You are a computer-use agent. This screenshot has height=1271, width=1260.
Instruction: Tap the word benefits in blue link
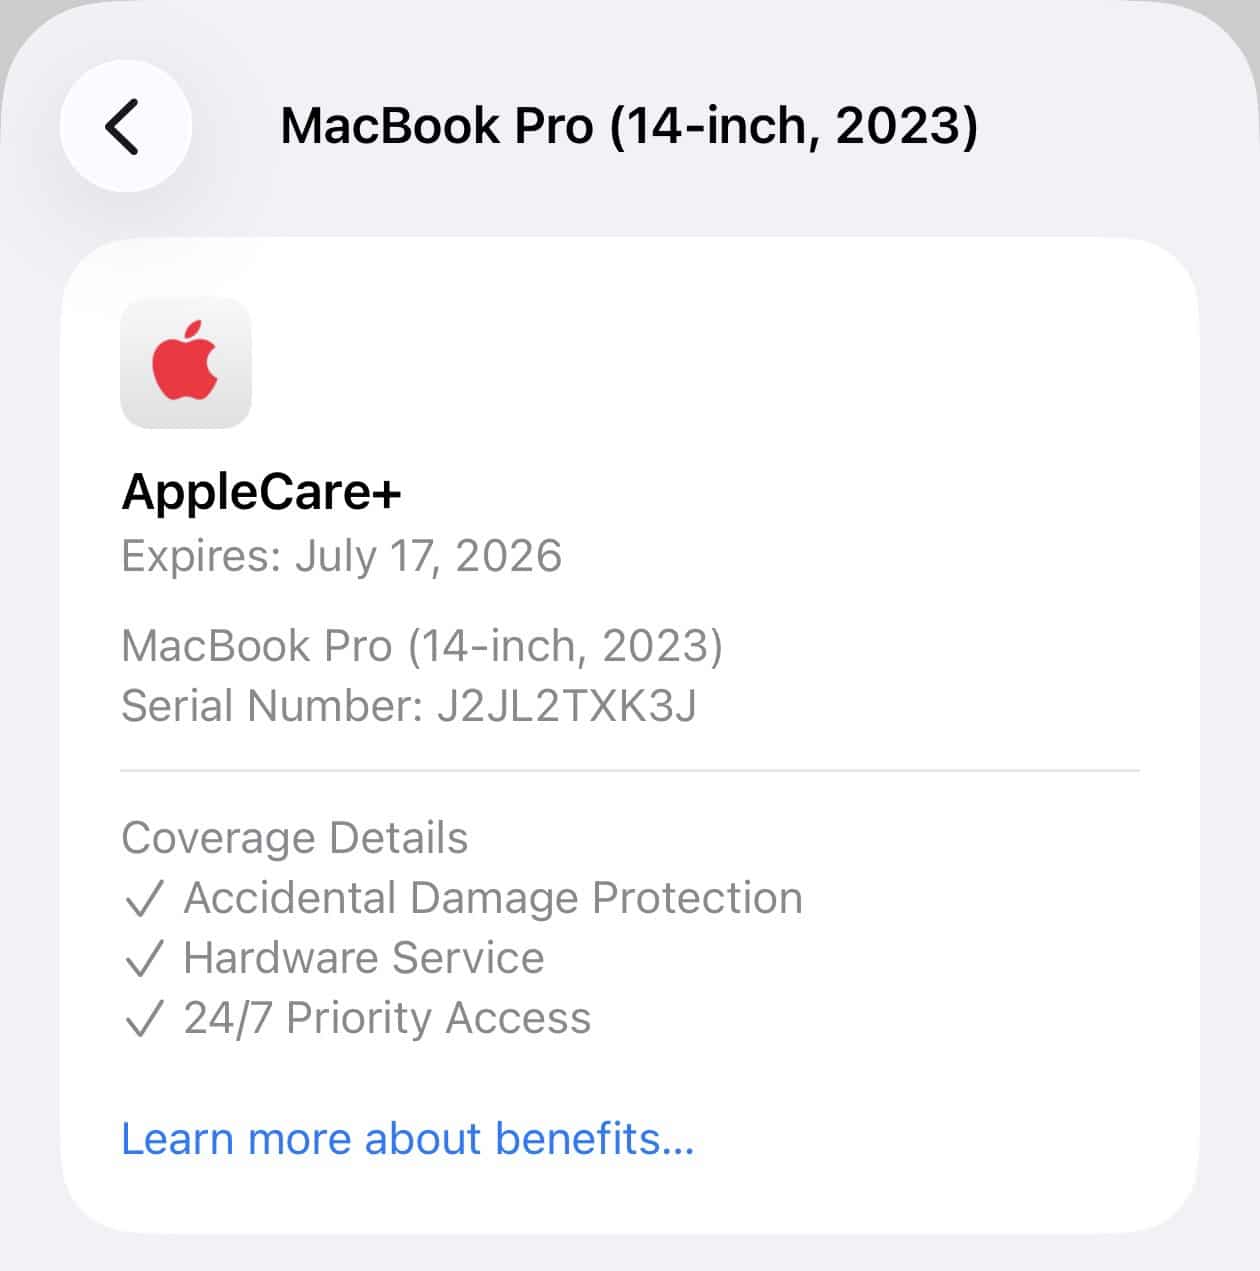click(594, 1138)
